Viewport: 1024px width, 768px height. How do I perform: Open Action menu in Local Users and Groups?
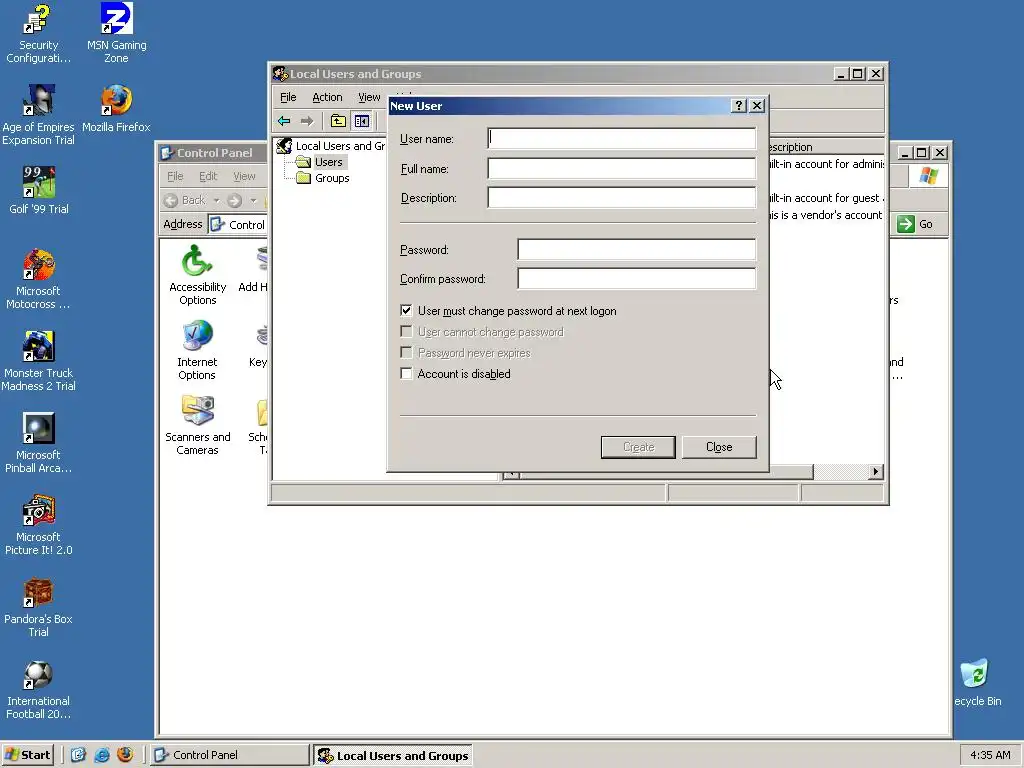[327, 97]
